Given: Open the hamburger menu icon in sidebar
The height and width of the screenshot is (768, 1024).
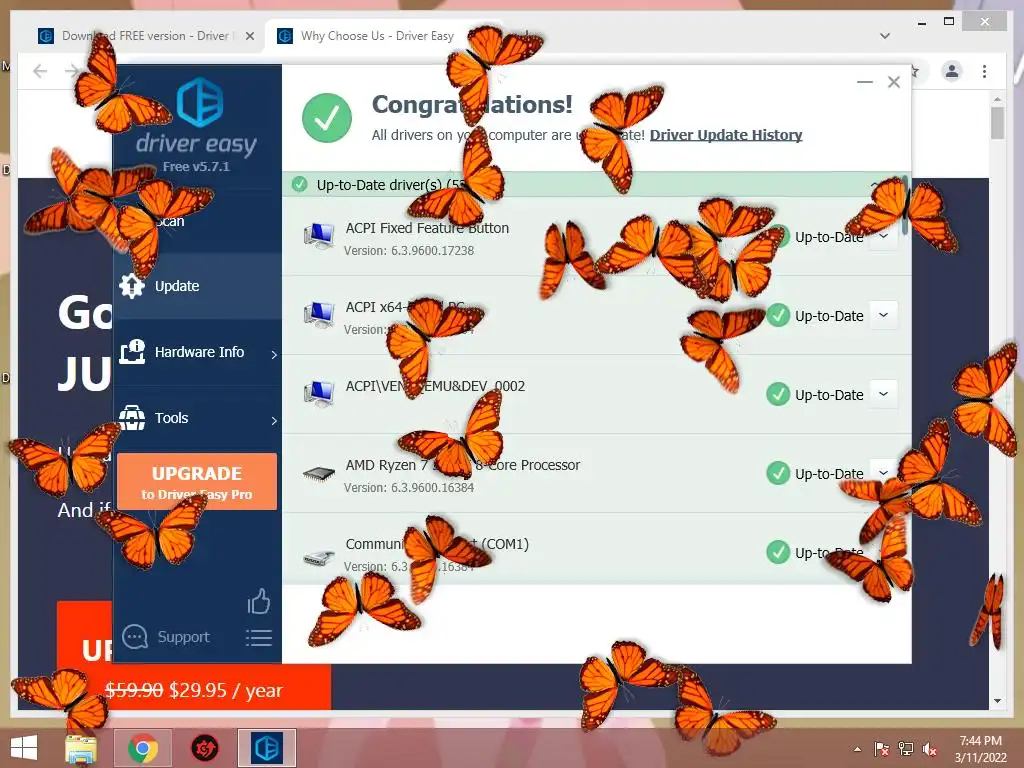Looking at the screenshot, I should click(259, 638).
